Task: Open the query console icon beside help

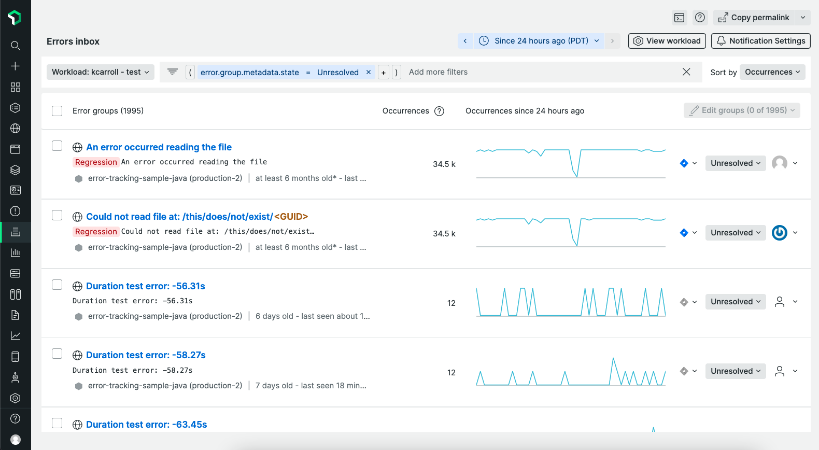Action: coord(678,17)
